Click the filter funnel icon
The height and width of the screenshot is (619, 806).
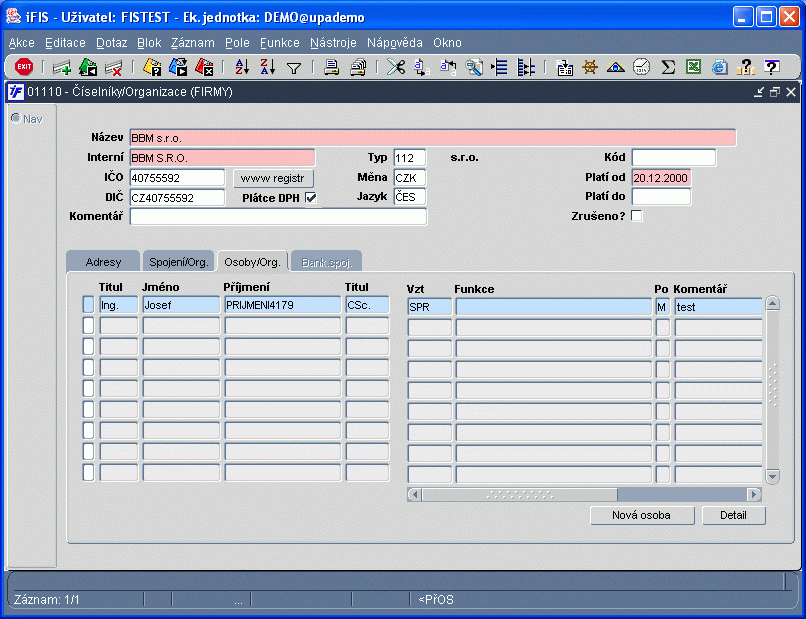coord(294,68)
